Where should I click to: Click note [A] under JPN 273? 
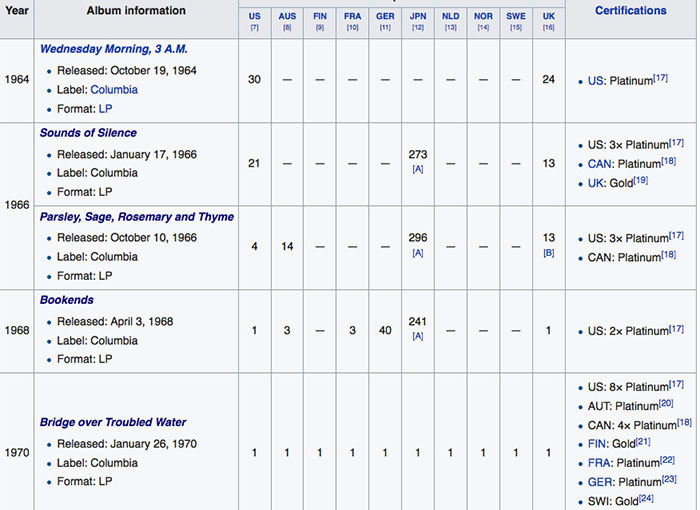417,169
